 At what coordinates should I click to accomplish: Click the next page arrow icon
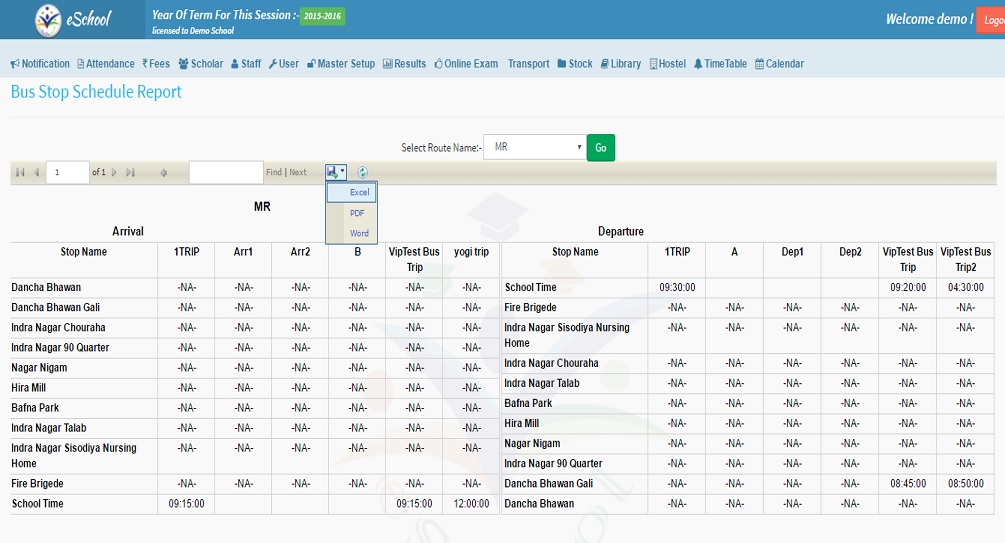pos(115,173)
